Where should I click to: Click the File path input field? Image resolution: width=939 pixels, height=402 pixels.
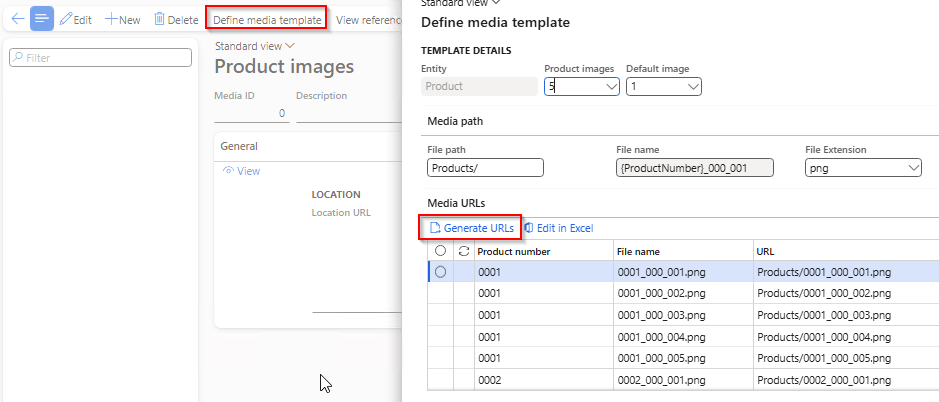point(485,168)
